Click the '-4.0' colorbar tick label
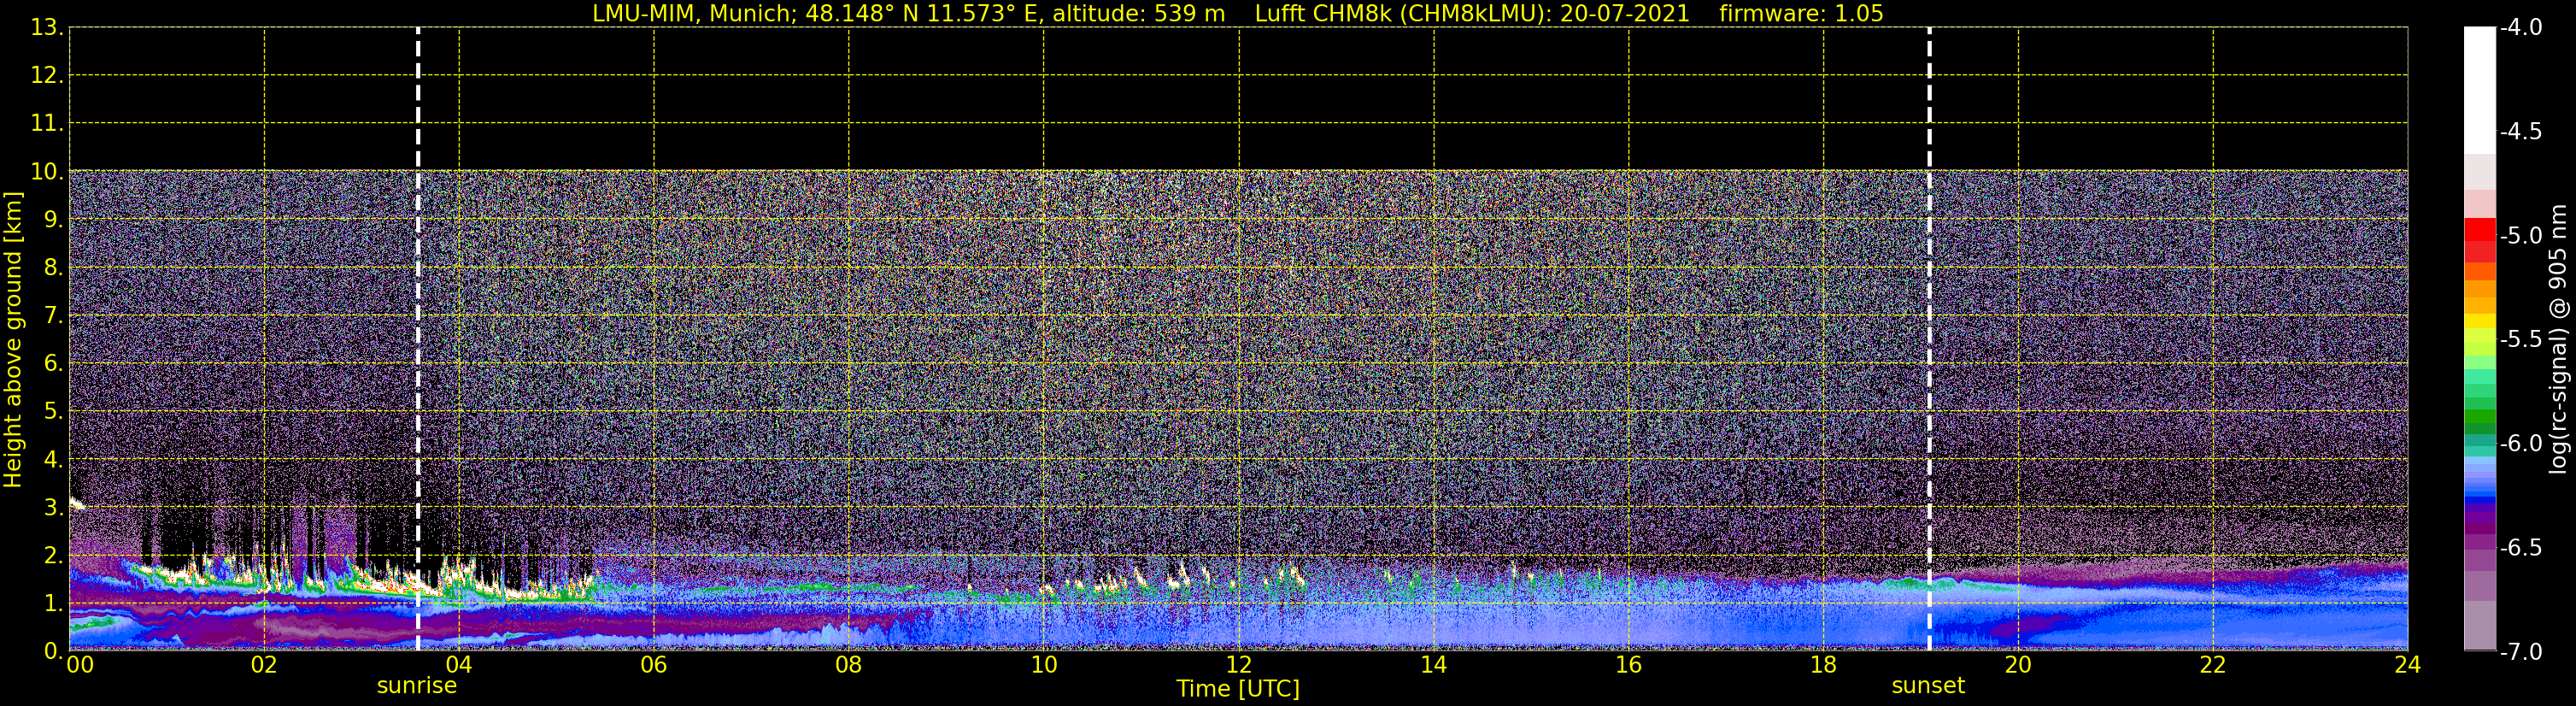Screen dimensions: 2576x706 pyautogui.click(x=2520, y=28)
